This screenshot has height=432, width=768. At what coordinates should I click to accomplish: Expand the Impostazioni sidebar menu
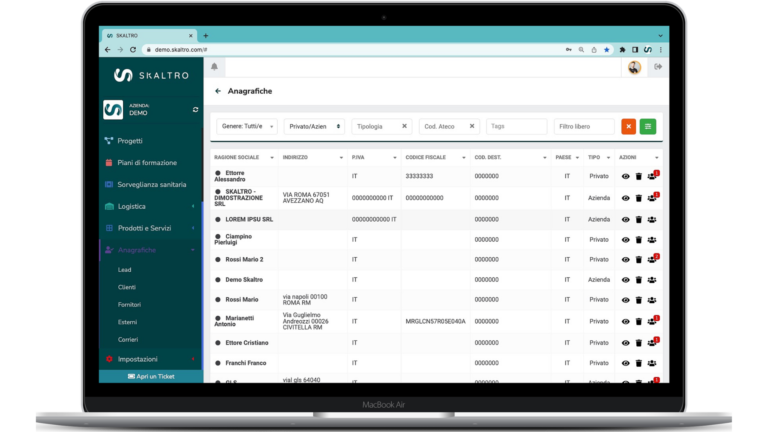point(151,359)
